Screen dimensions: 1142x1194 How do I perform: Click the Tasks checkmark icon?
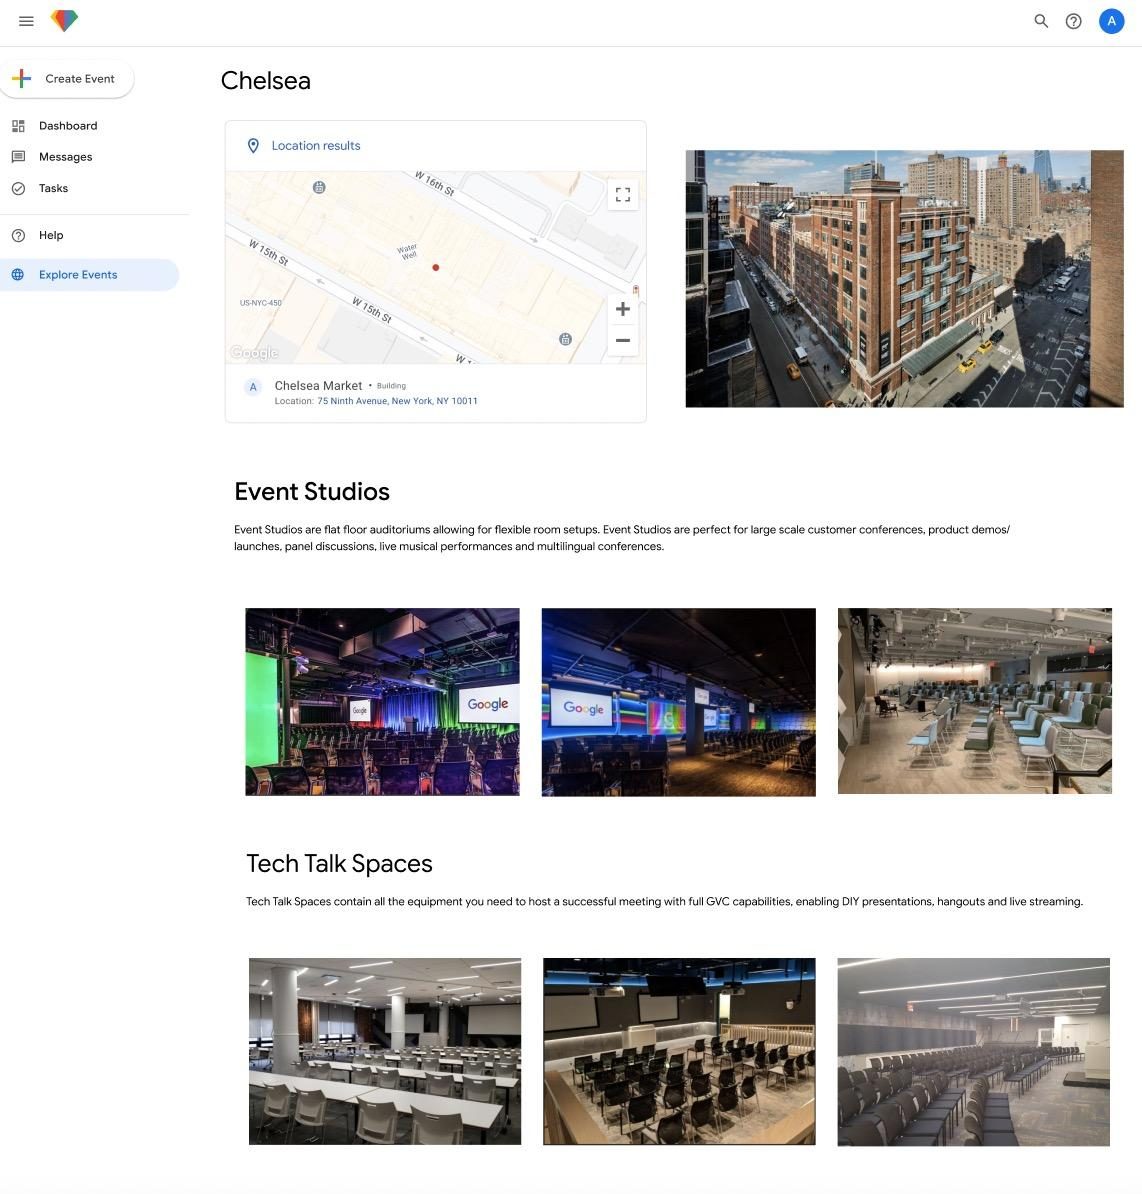coord(19,188)
